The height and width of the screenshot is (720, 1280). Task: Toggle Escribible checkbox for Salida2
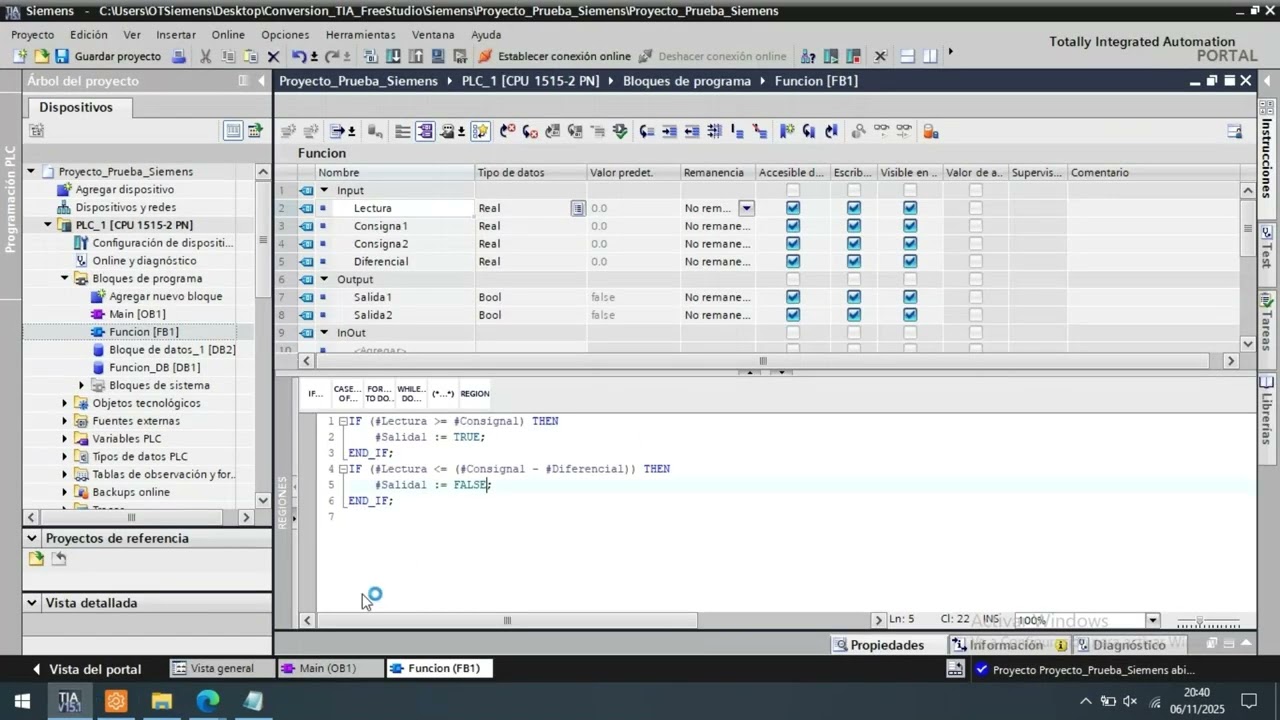point(854,315)
